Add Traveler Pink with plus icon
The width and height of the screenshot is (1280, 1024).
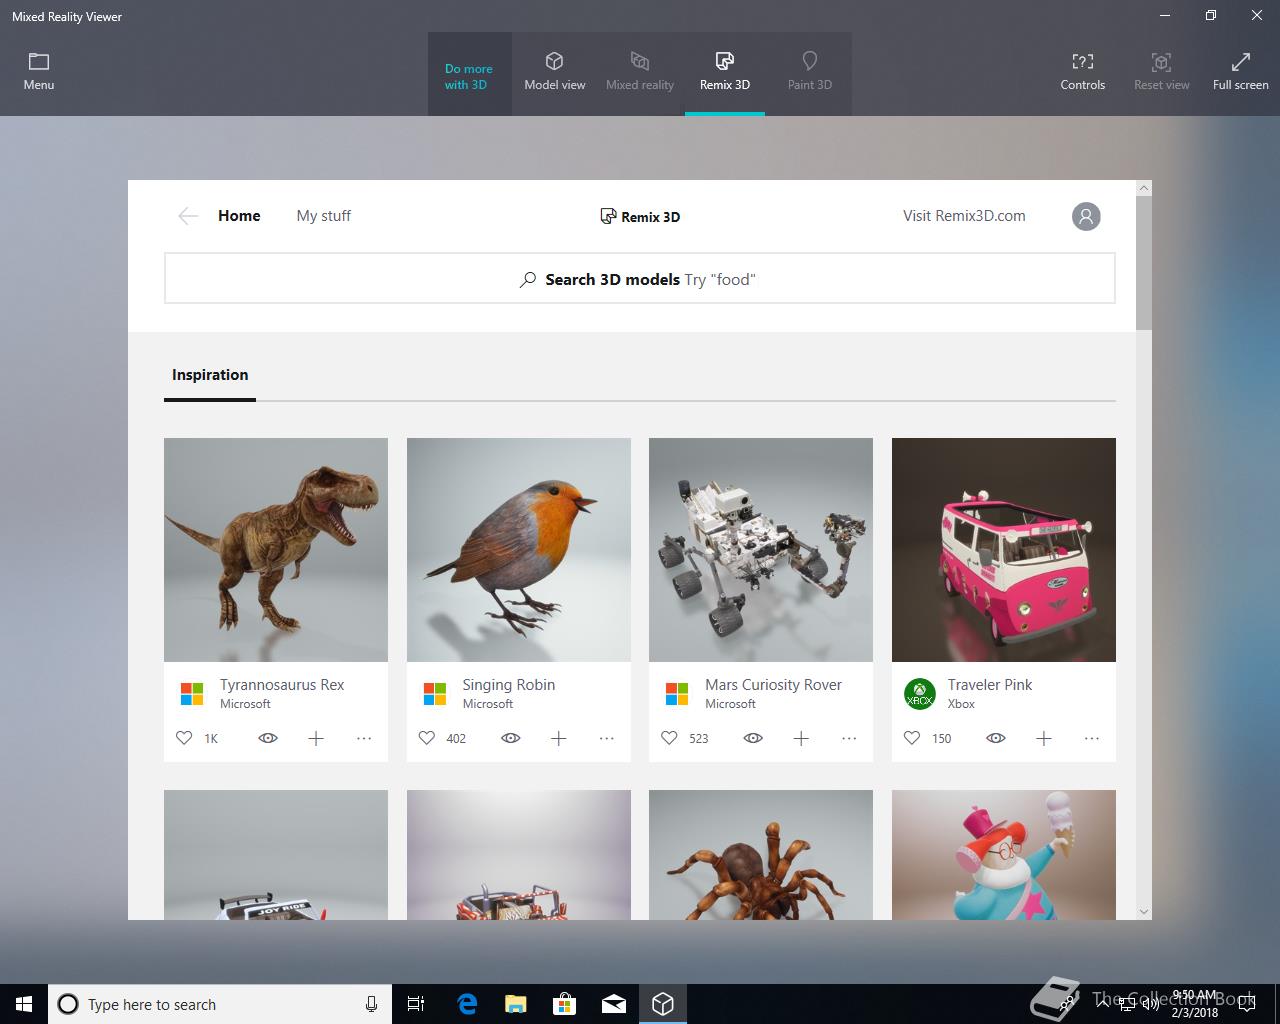pos(1044,738)
